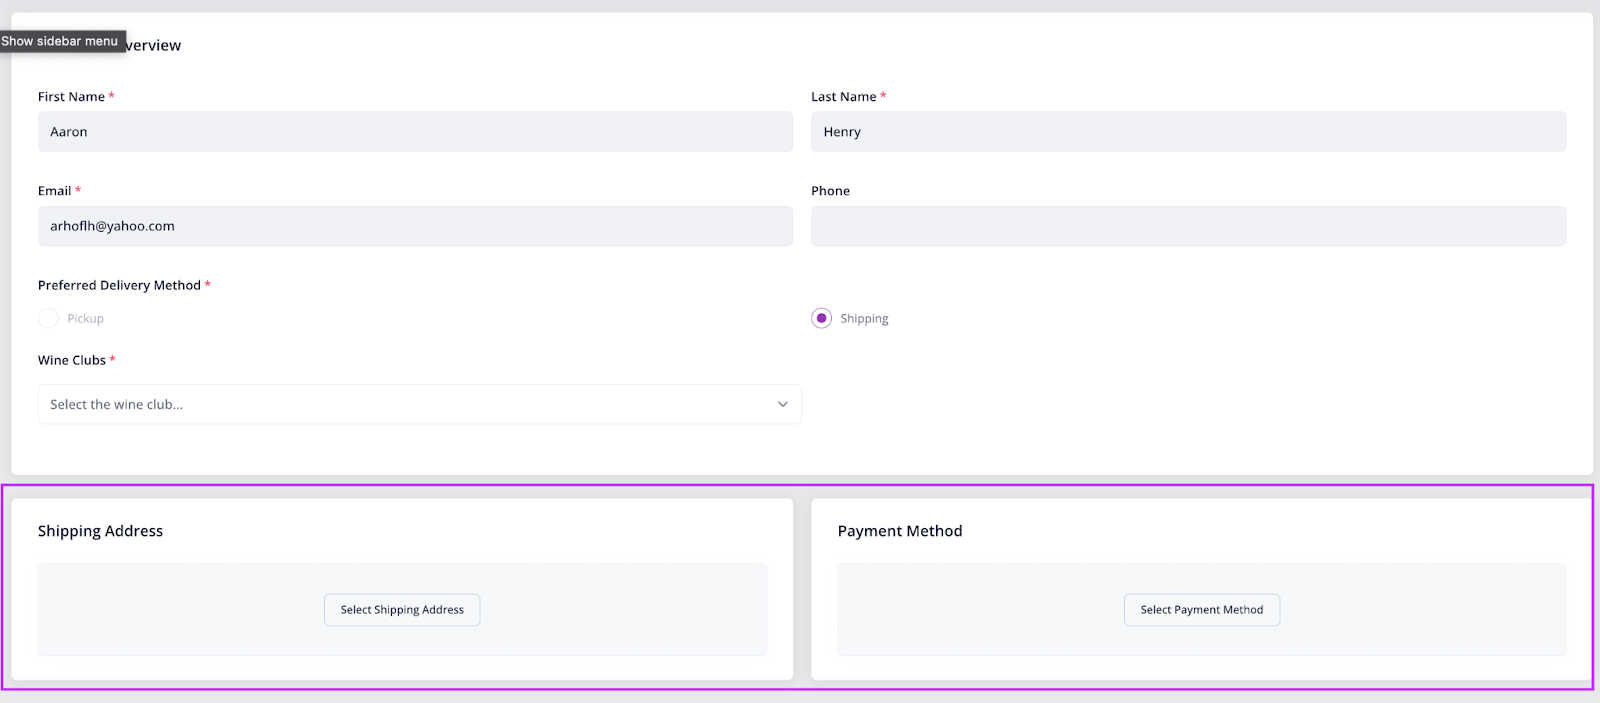Click the Phone field label

(x=830, y=191)
